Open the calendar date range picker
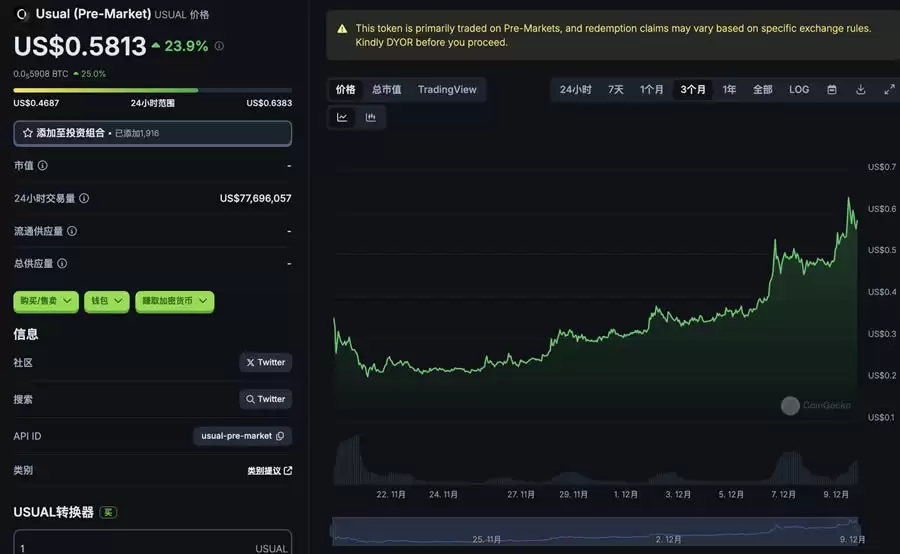This screenshot has height=554, width=900. pyautogui.click(x=832, y=90)
